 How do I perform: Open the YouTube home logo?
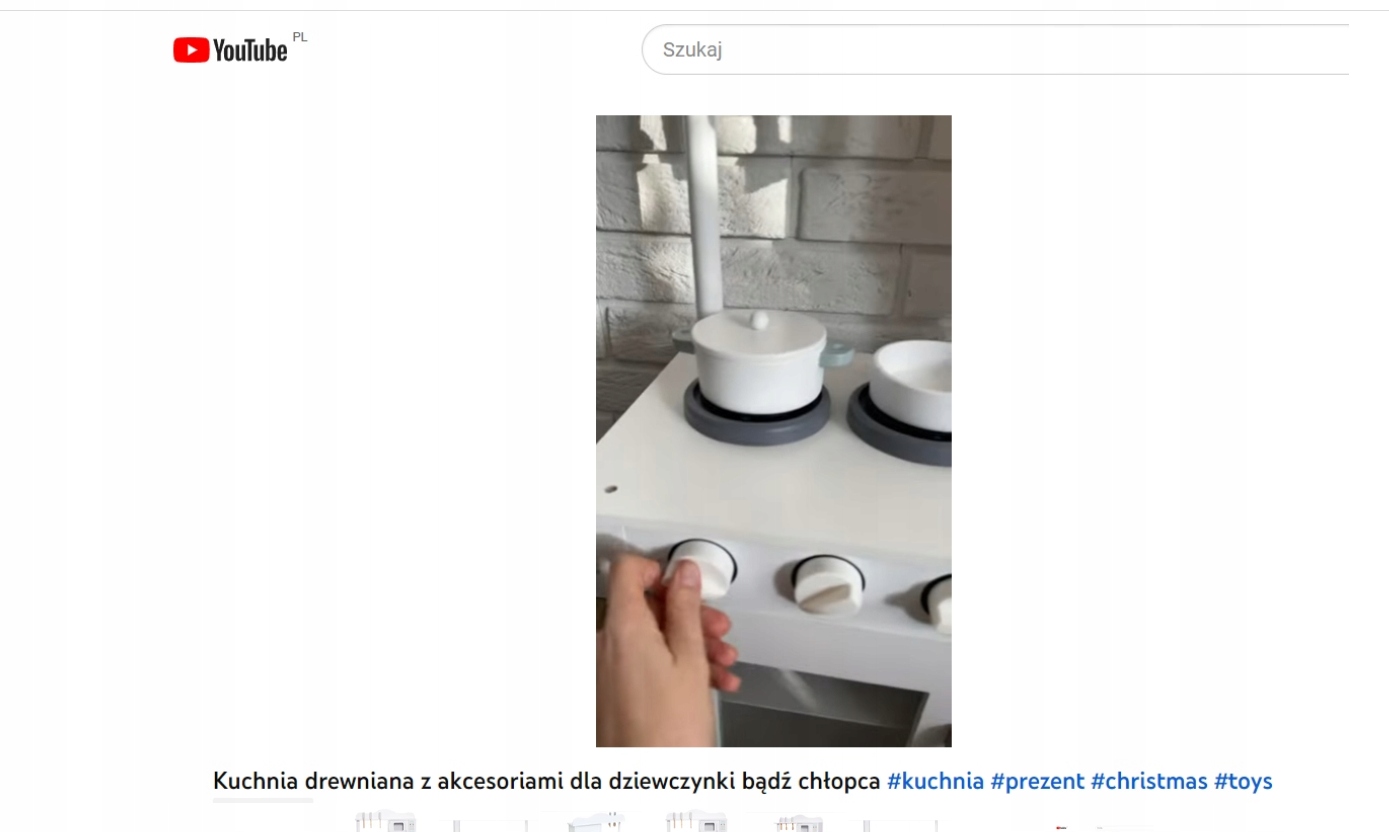coord(230,50)
